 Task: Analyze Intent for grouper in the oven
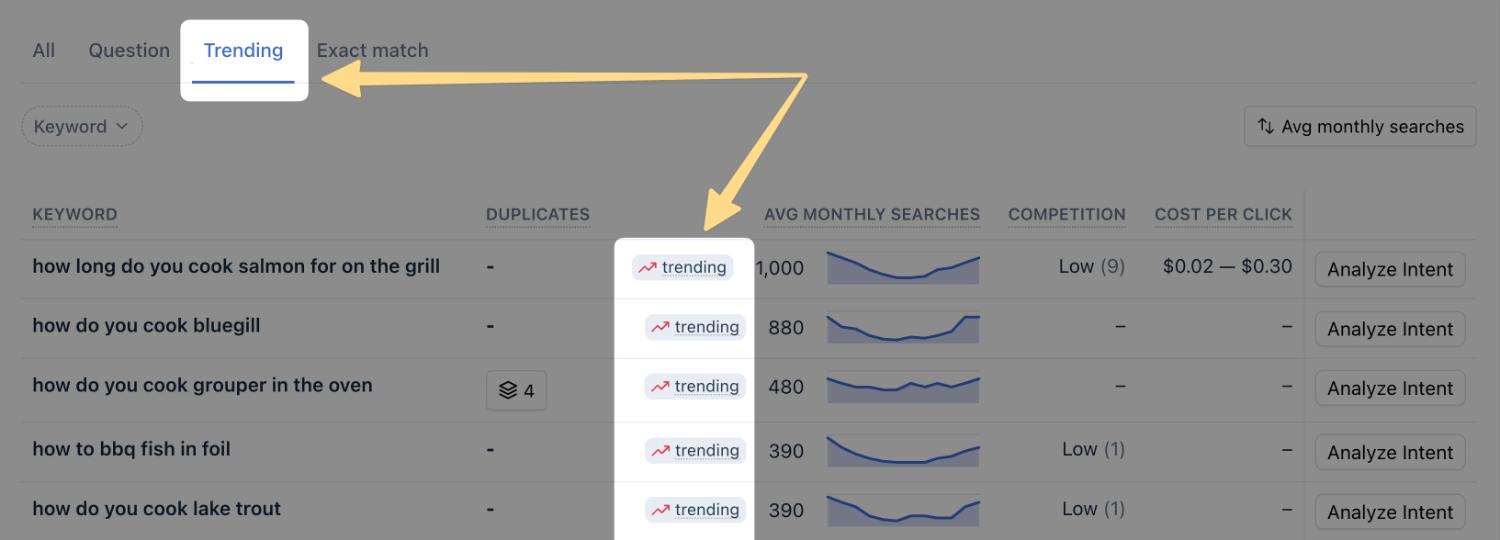[x=1390, y=388]
